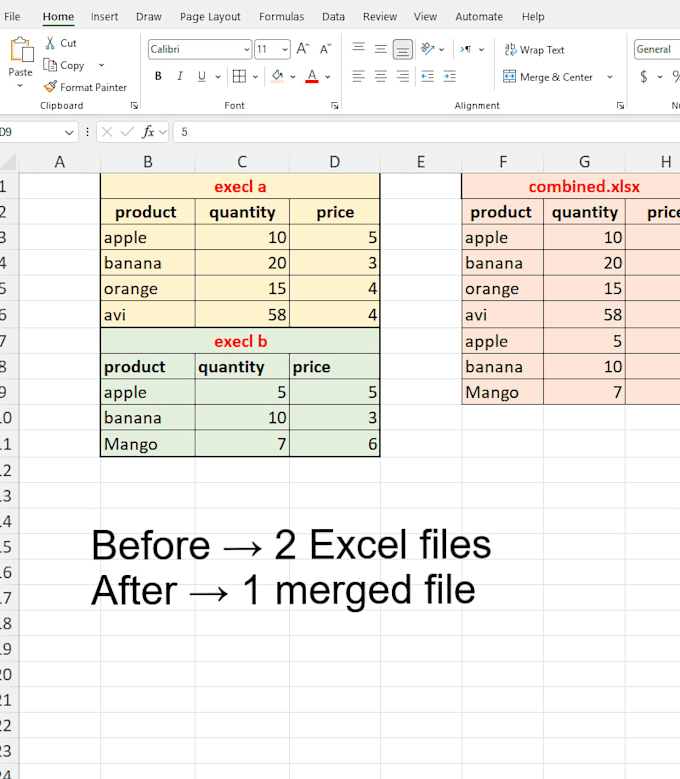Confirm formula entry with the checkmark
The width and height of the screenshot is (680, 779).
[127, 132]
